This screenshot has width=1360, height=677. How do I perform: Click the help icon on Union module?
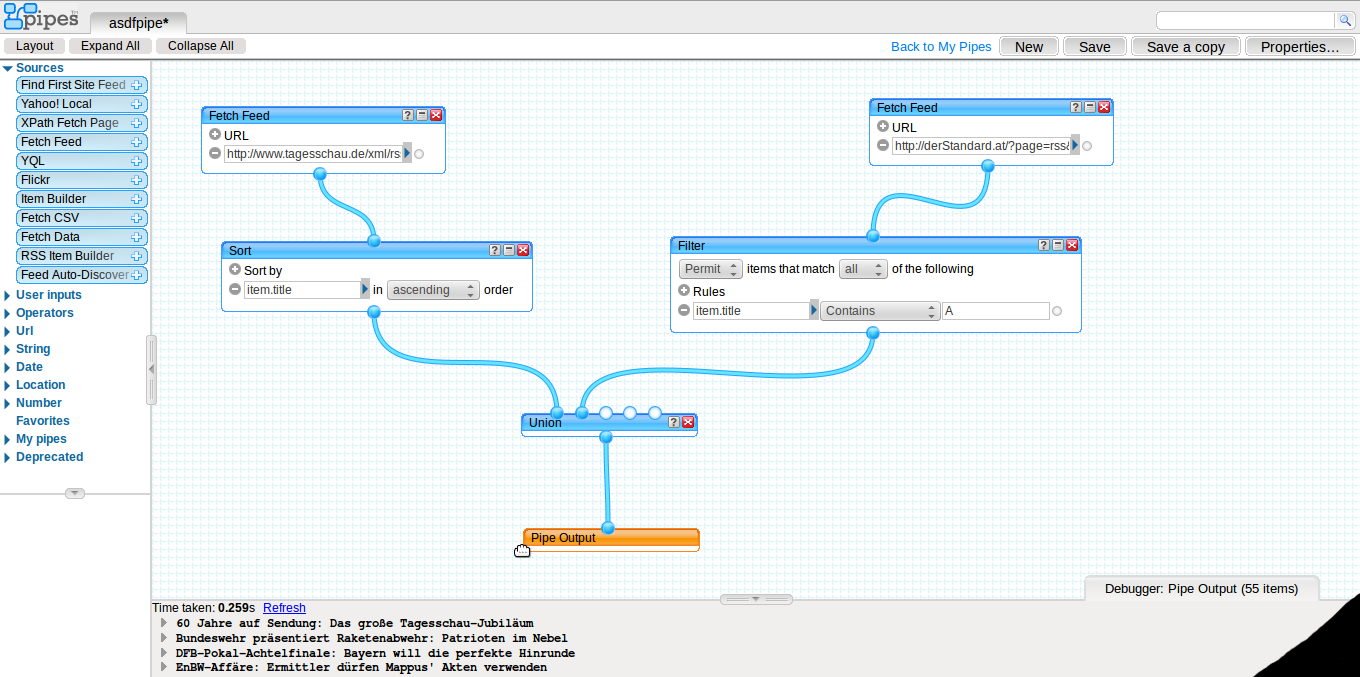tap(674, 422)
